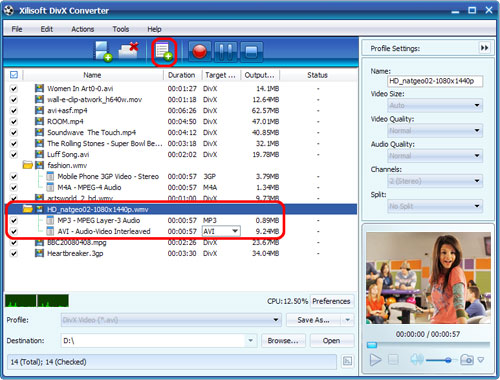The image size is (500, 380).
Task: Click the folder icon beside fashion.wmv
Action: pos(28,165)
